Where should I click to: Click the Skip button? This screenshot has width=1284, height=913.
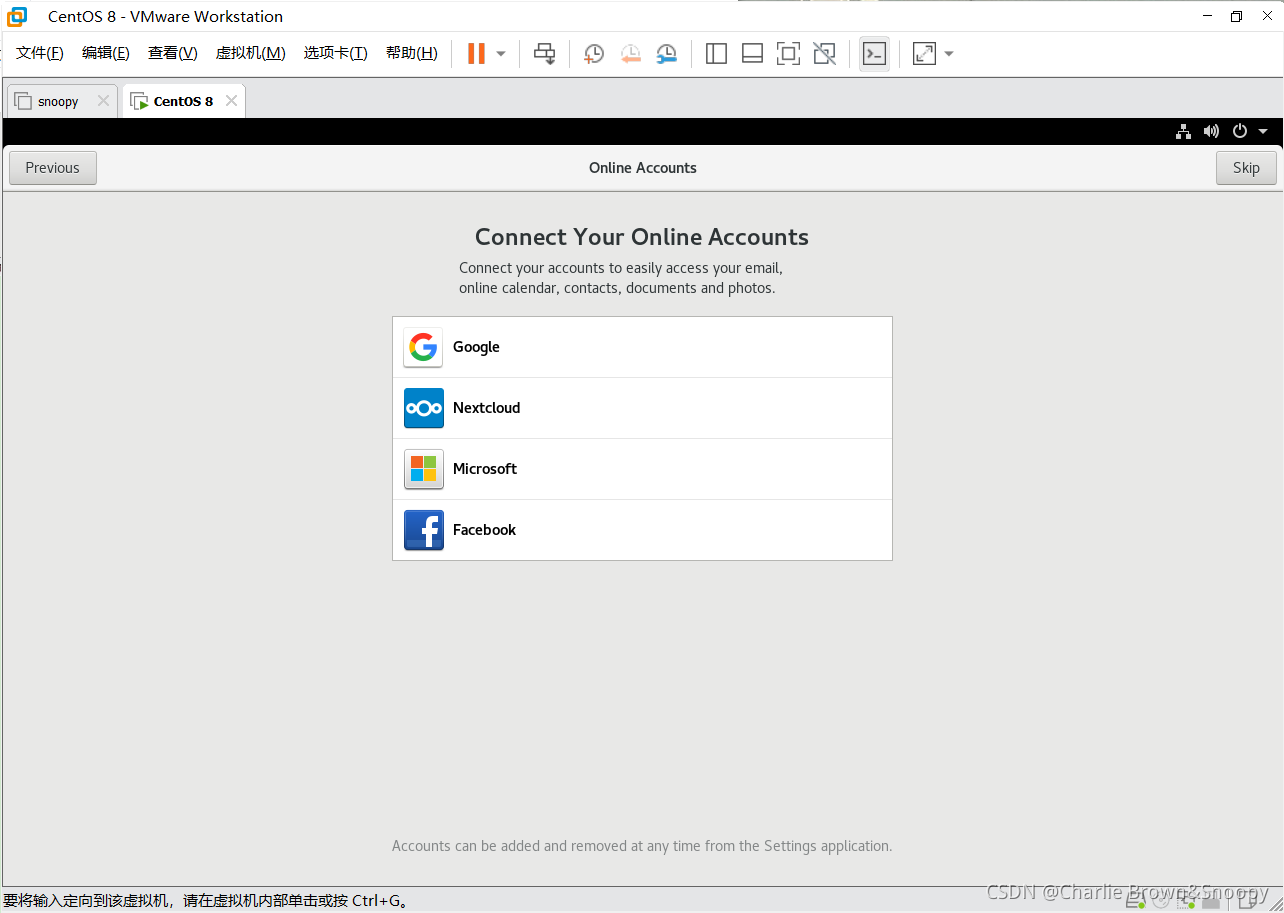(x=1246, y=168)
